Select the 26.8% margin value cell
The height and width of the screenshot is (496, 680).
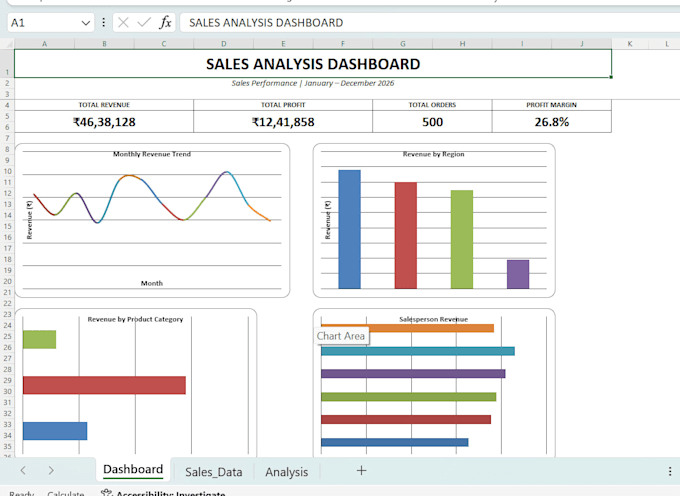click(552, 122)
